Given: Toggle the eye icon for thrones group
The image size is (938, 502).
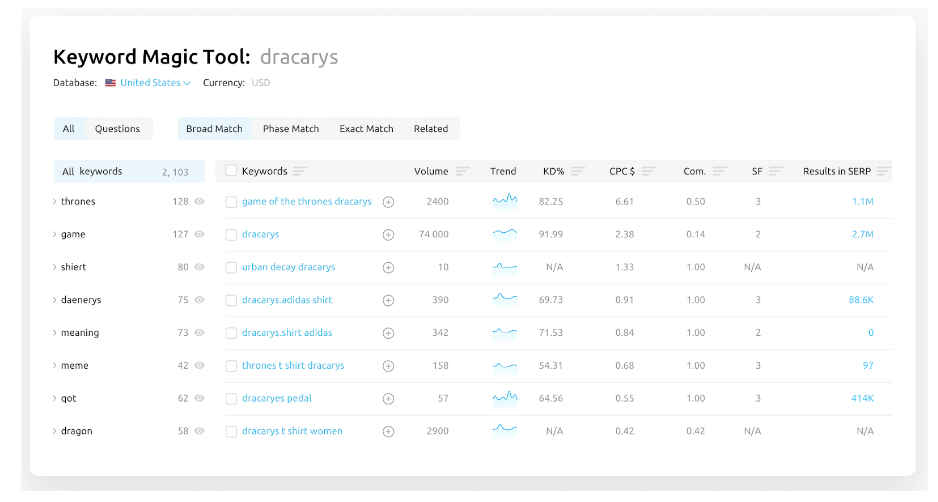Looking at the screenshot, I should [200, 202].
